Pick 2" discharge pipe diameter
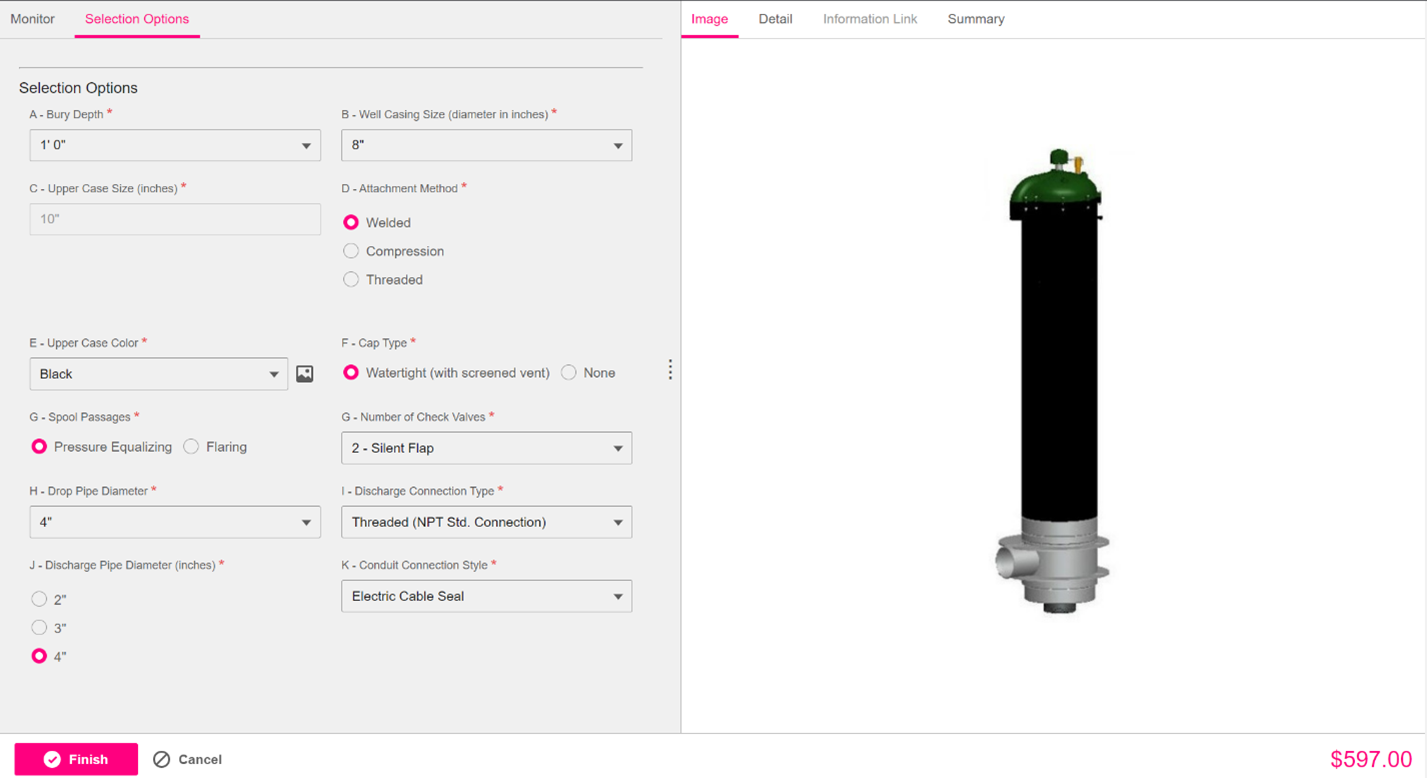1427x778 pixels. [x=39, y=599]
